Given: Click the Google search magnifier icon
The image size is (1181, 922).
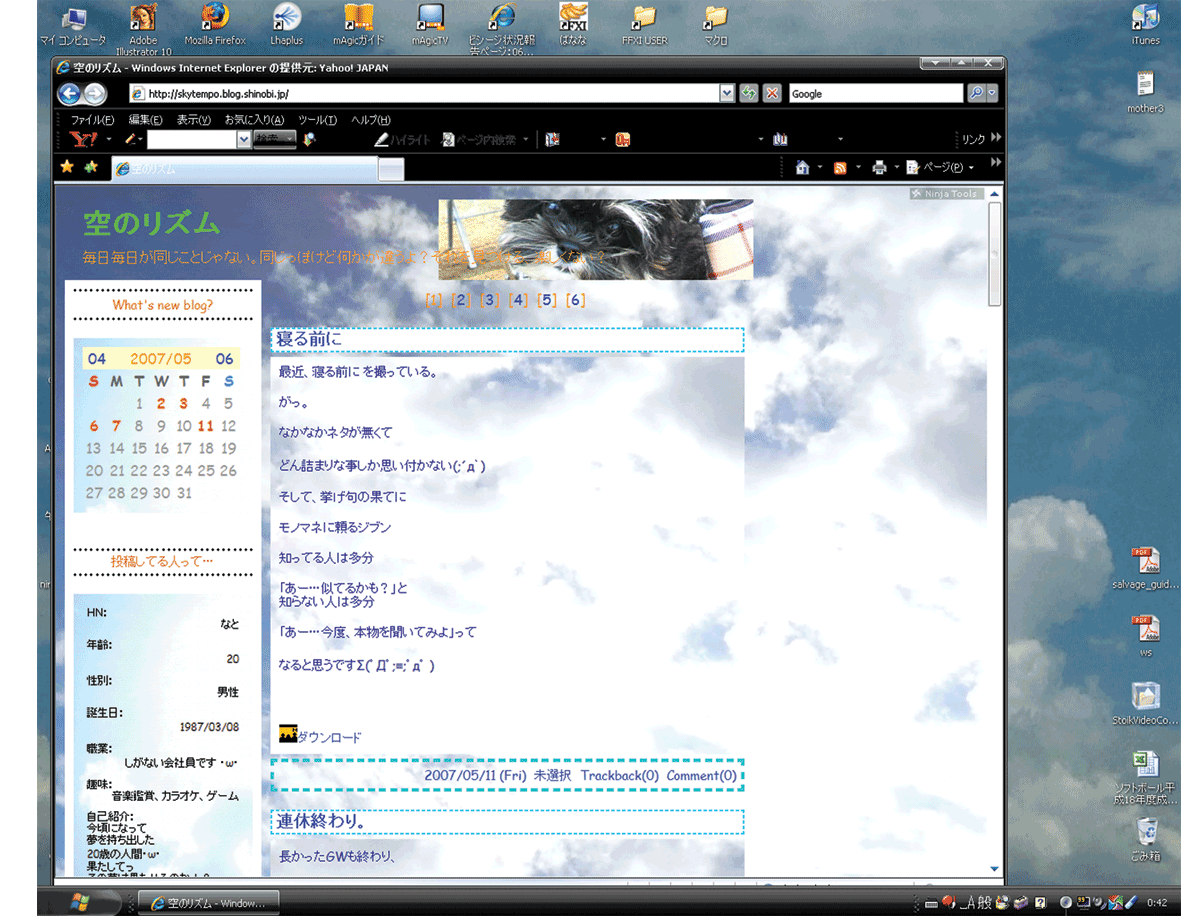Looking at the screenshot, I should [976, 93].
